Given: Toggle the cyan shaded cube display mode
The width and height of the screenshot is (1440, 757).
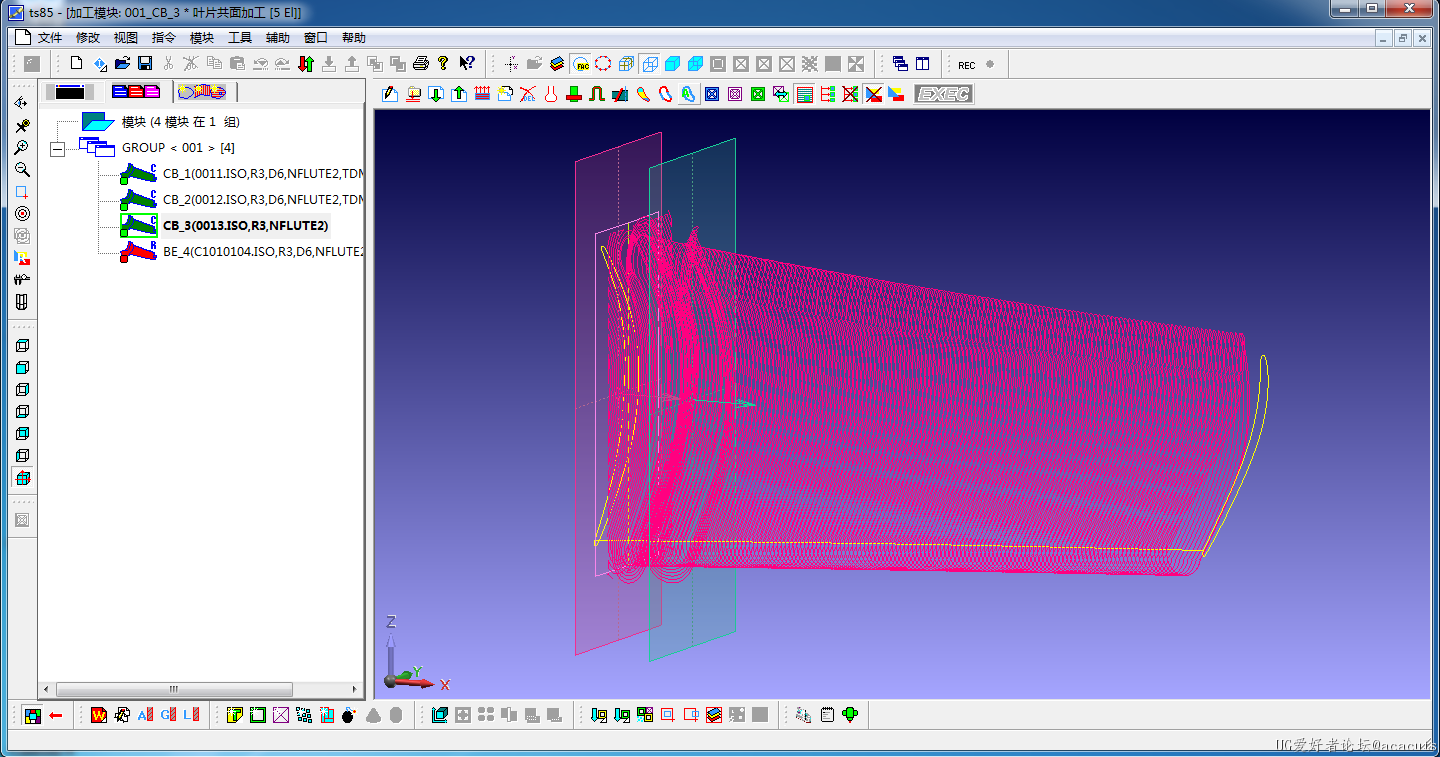Looking at the screenshot, I should coord(672,64).
